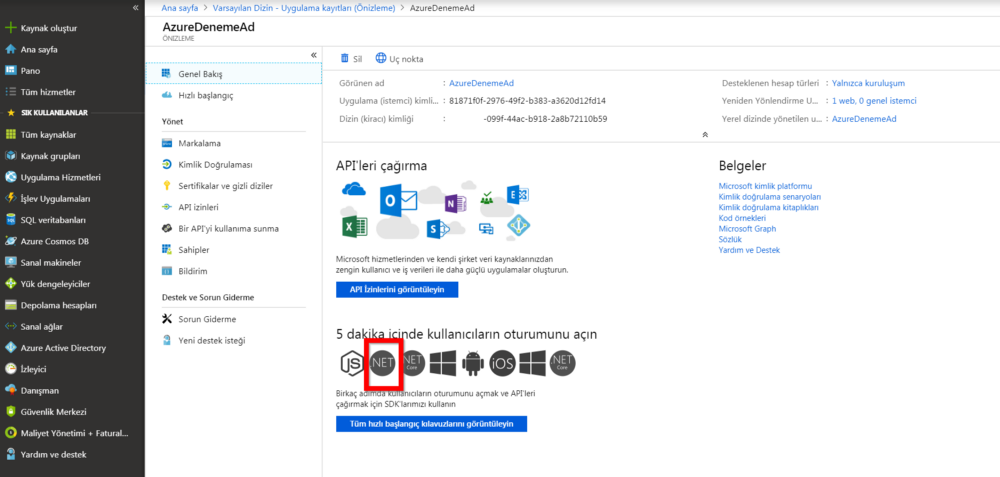Viewport: 1000px width, 477px height.
Task: Click Varsayılan Dizin - Uygulama kayıtları breadcrumb
Action: click(x=304, y=8)
